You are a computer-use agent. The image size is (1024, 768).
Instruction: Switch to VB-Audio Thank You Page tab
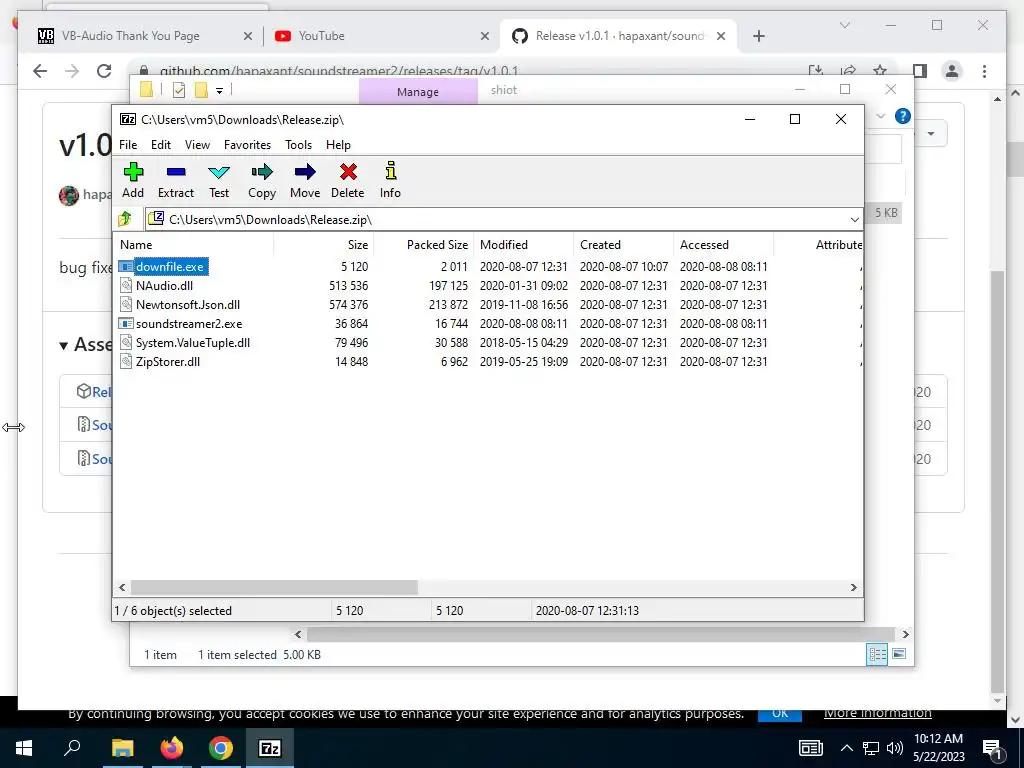[x=131, y=36]
